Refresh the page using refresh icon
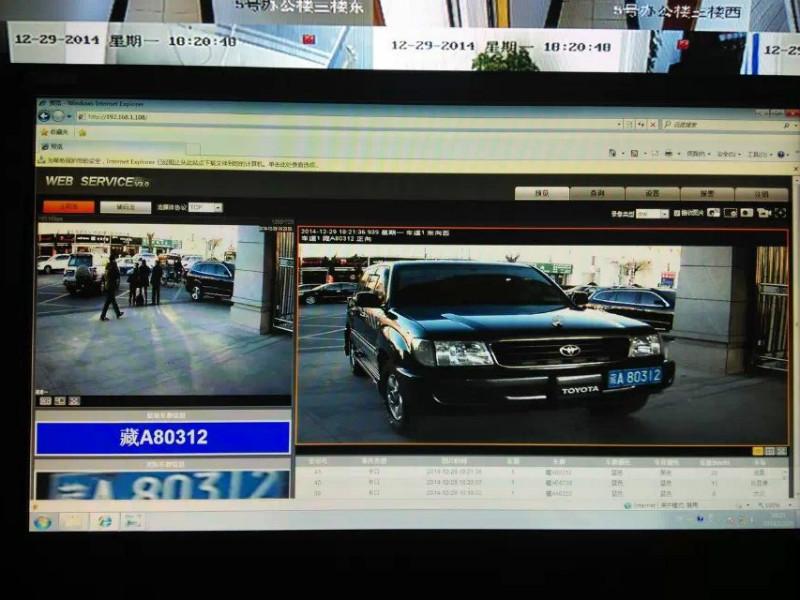 641,124
